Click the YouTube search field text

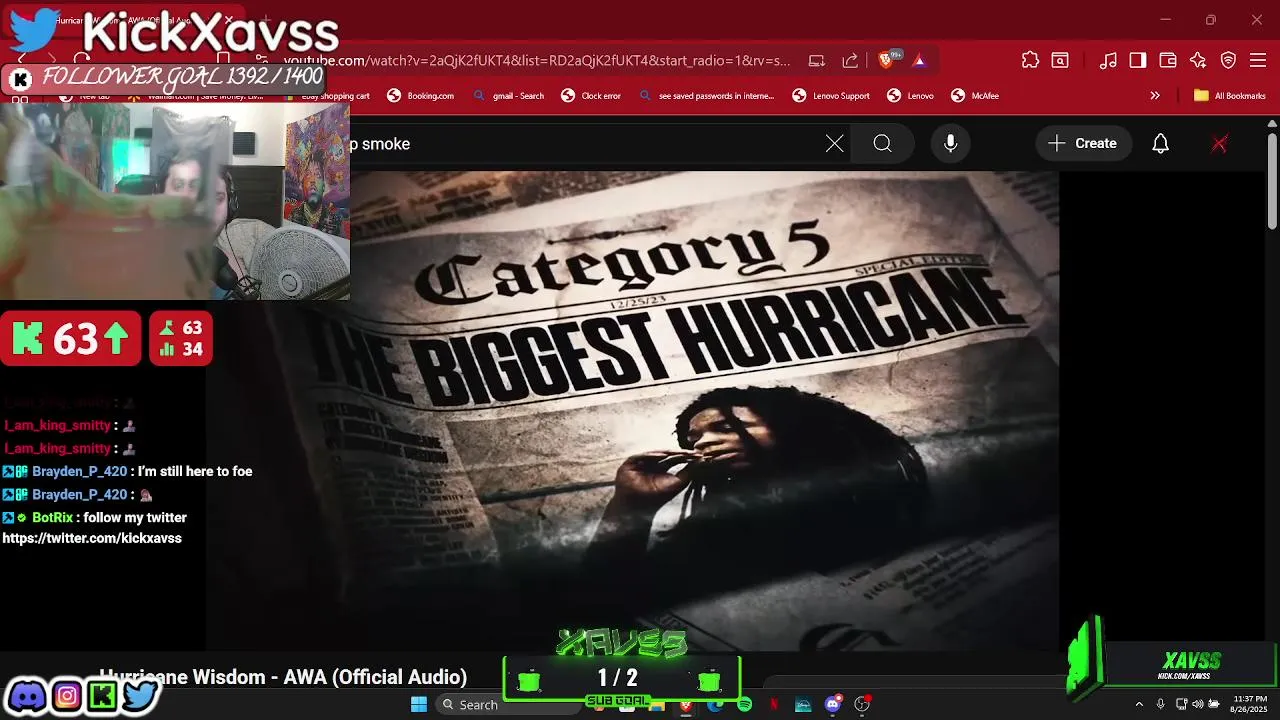pyautogui.click(x=380, y=144)
